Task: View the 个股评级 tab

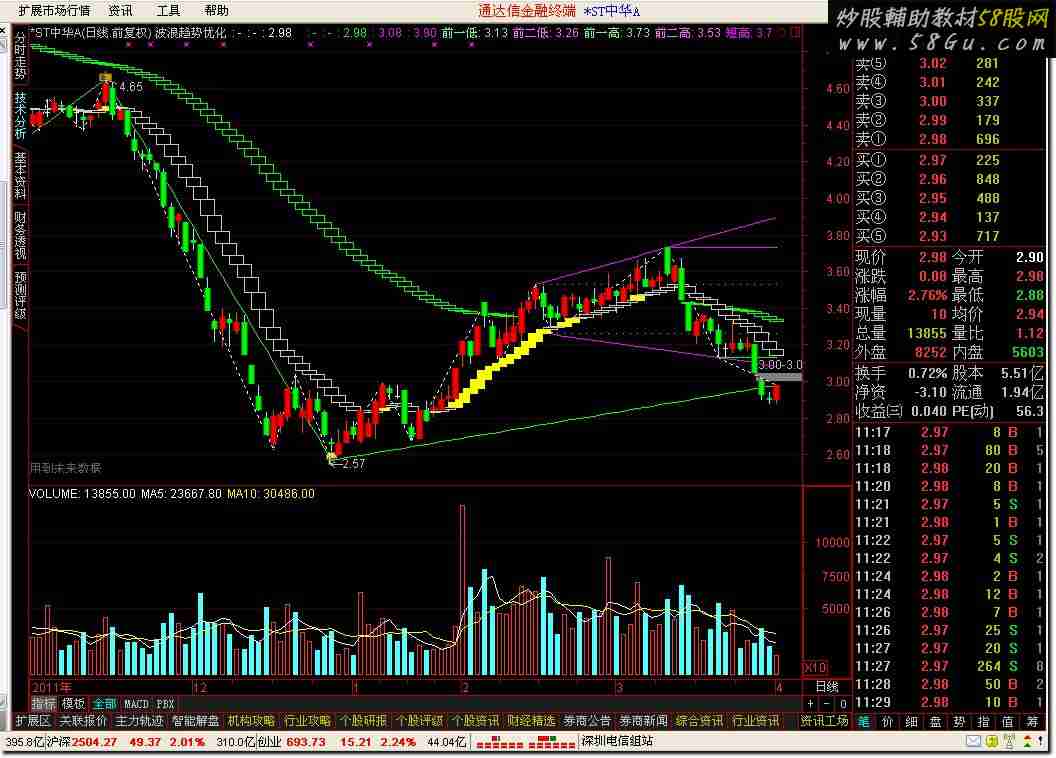Action: pos(419,721)
